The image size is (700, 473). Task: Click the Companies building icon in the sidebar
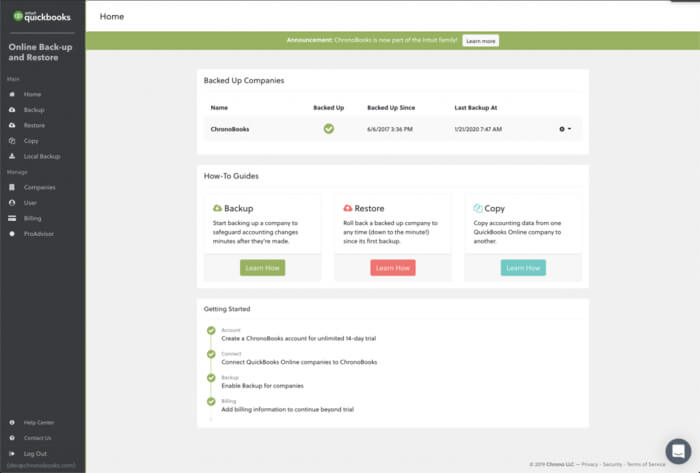click(x=12, y=187)
